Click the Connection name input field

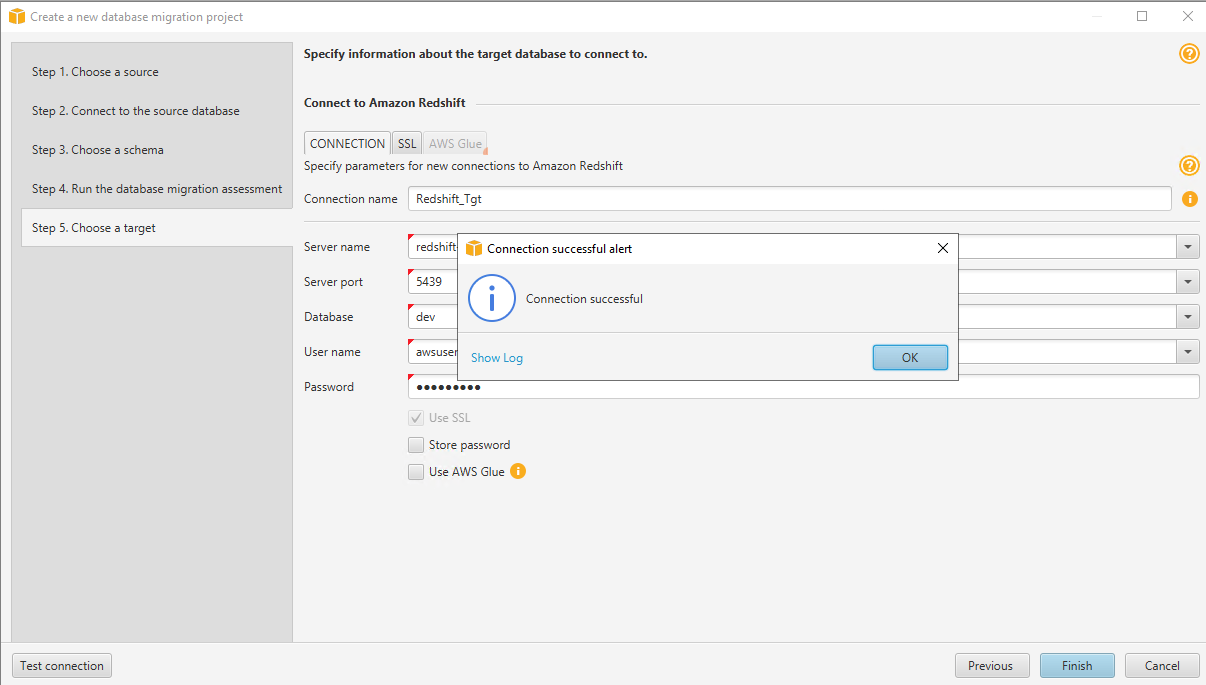(790, 199)
